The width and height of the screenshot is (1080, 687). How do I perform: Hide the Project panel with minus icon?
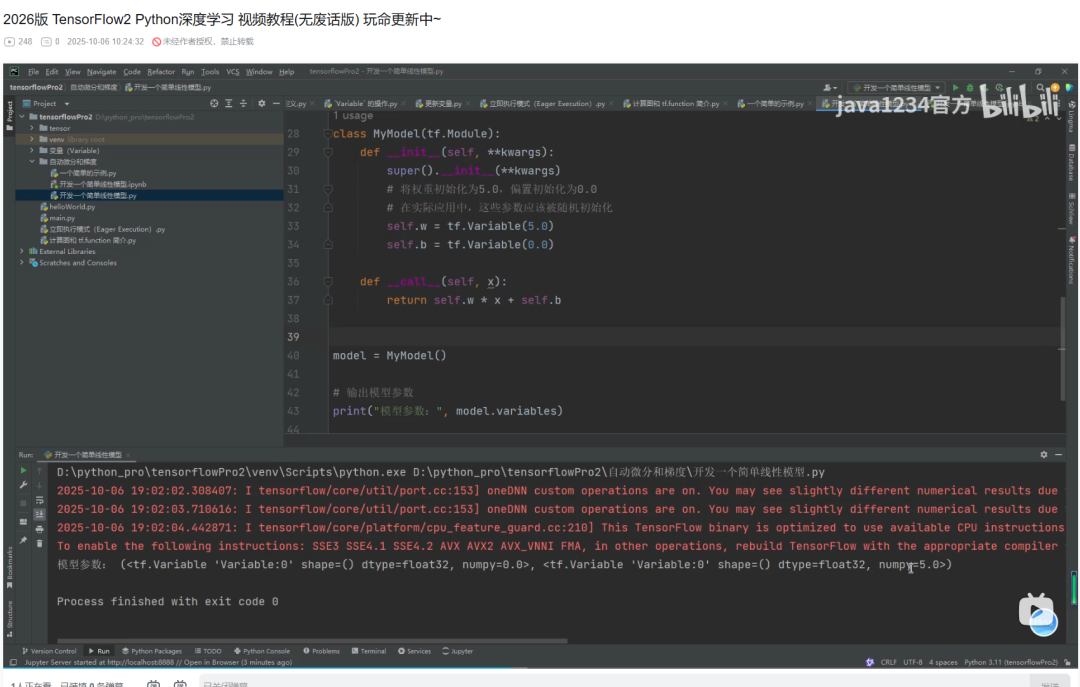(276, 103)
